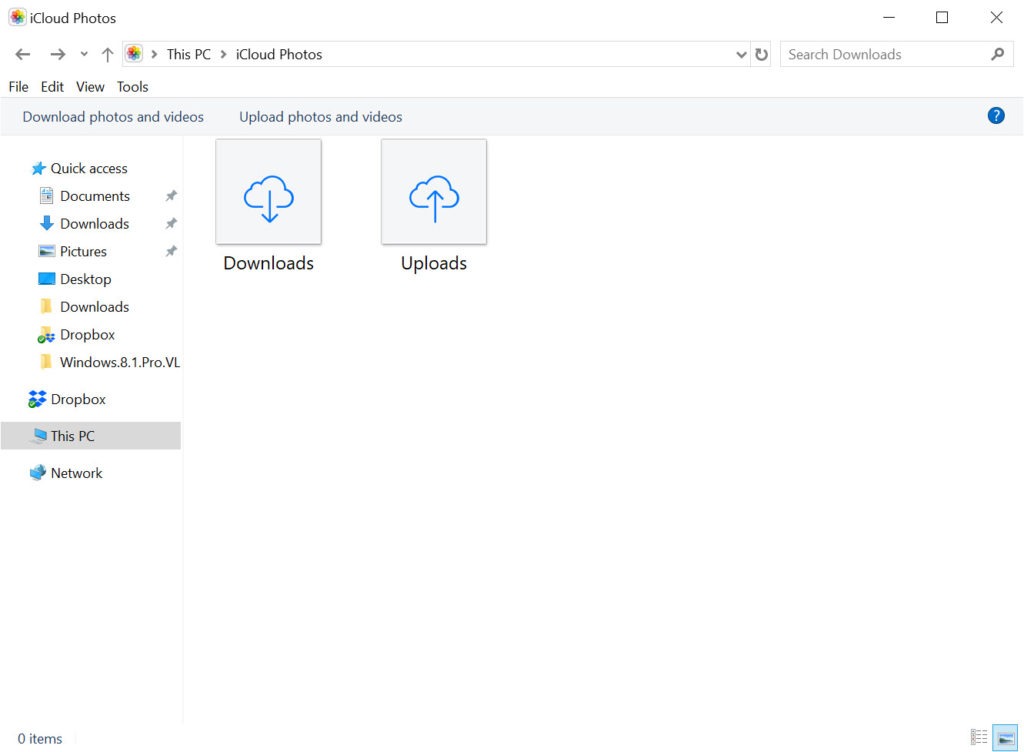Viewport: 1024px width, 752px height.
Task: Click the search magnifier icon
Action: tap(997, 55)
